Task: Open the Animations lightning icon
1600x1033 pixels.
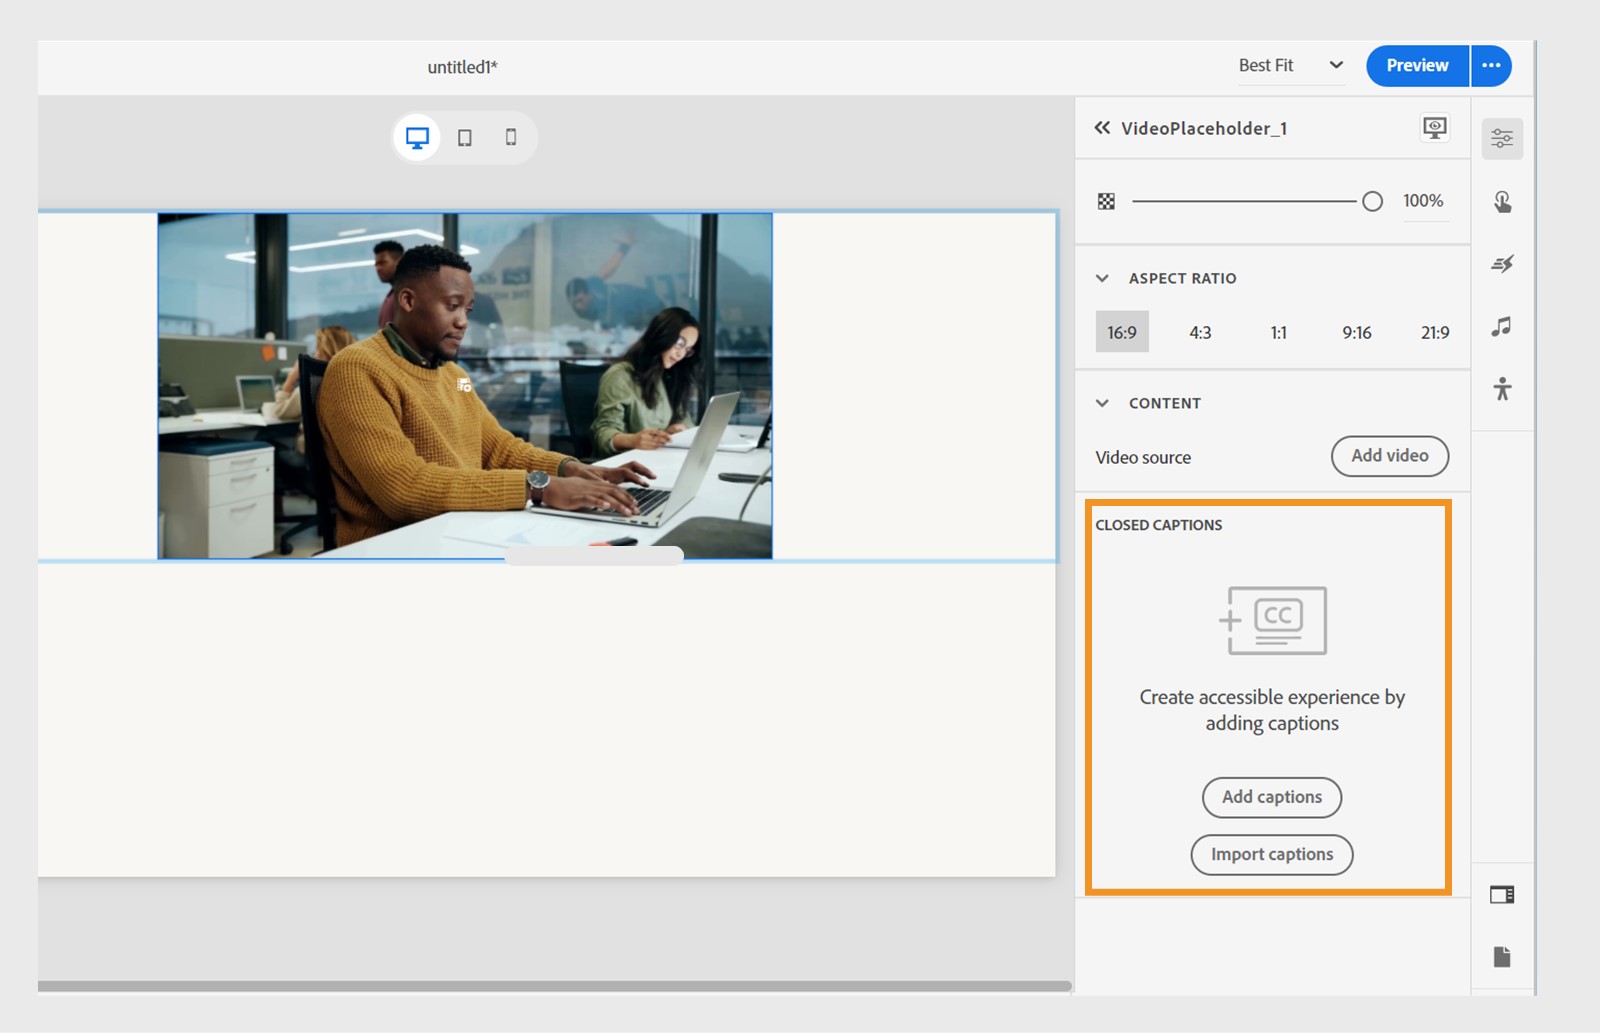Action: coord(1502,264)
